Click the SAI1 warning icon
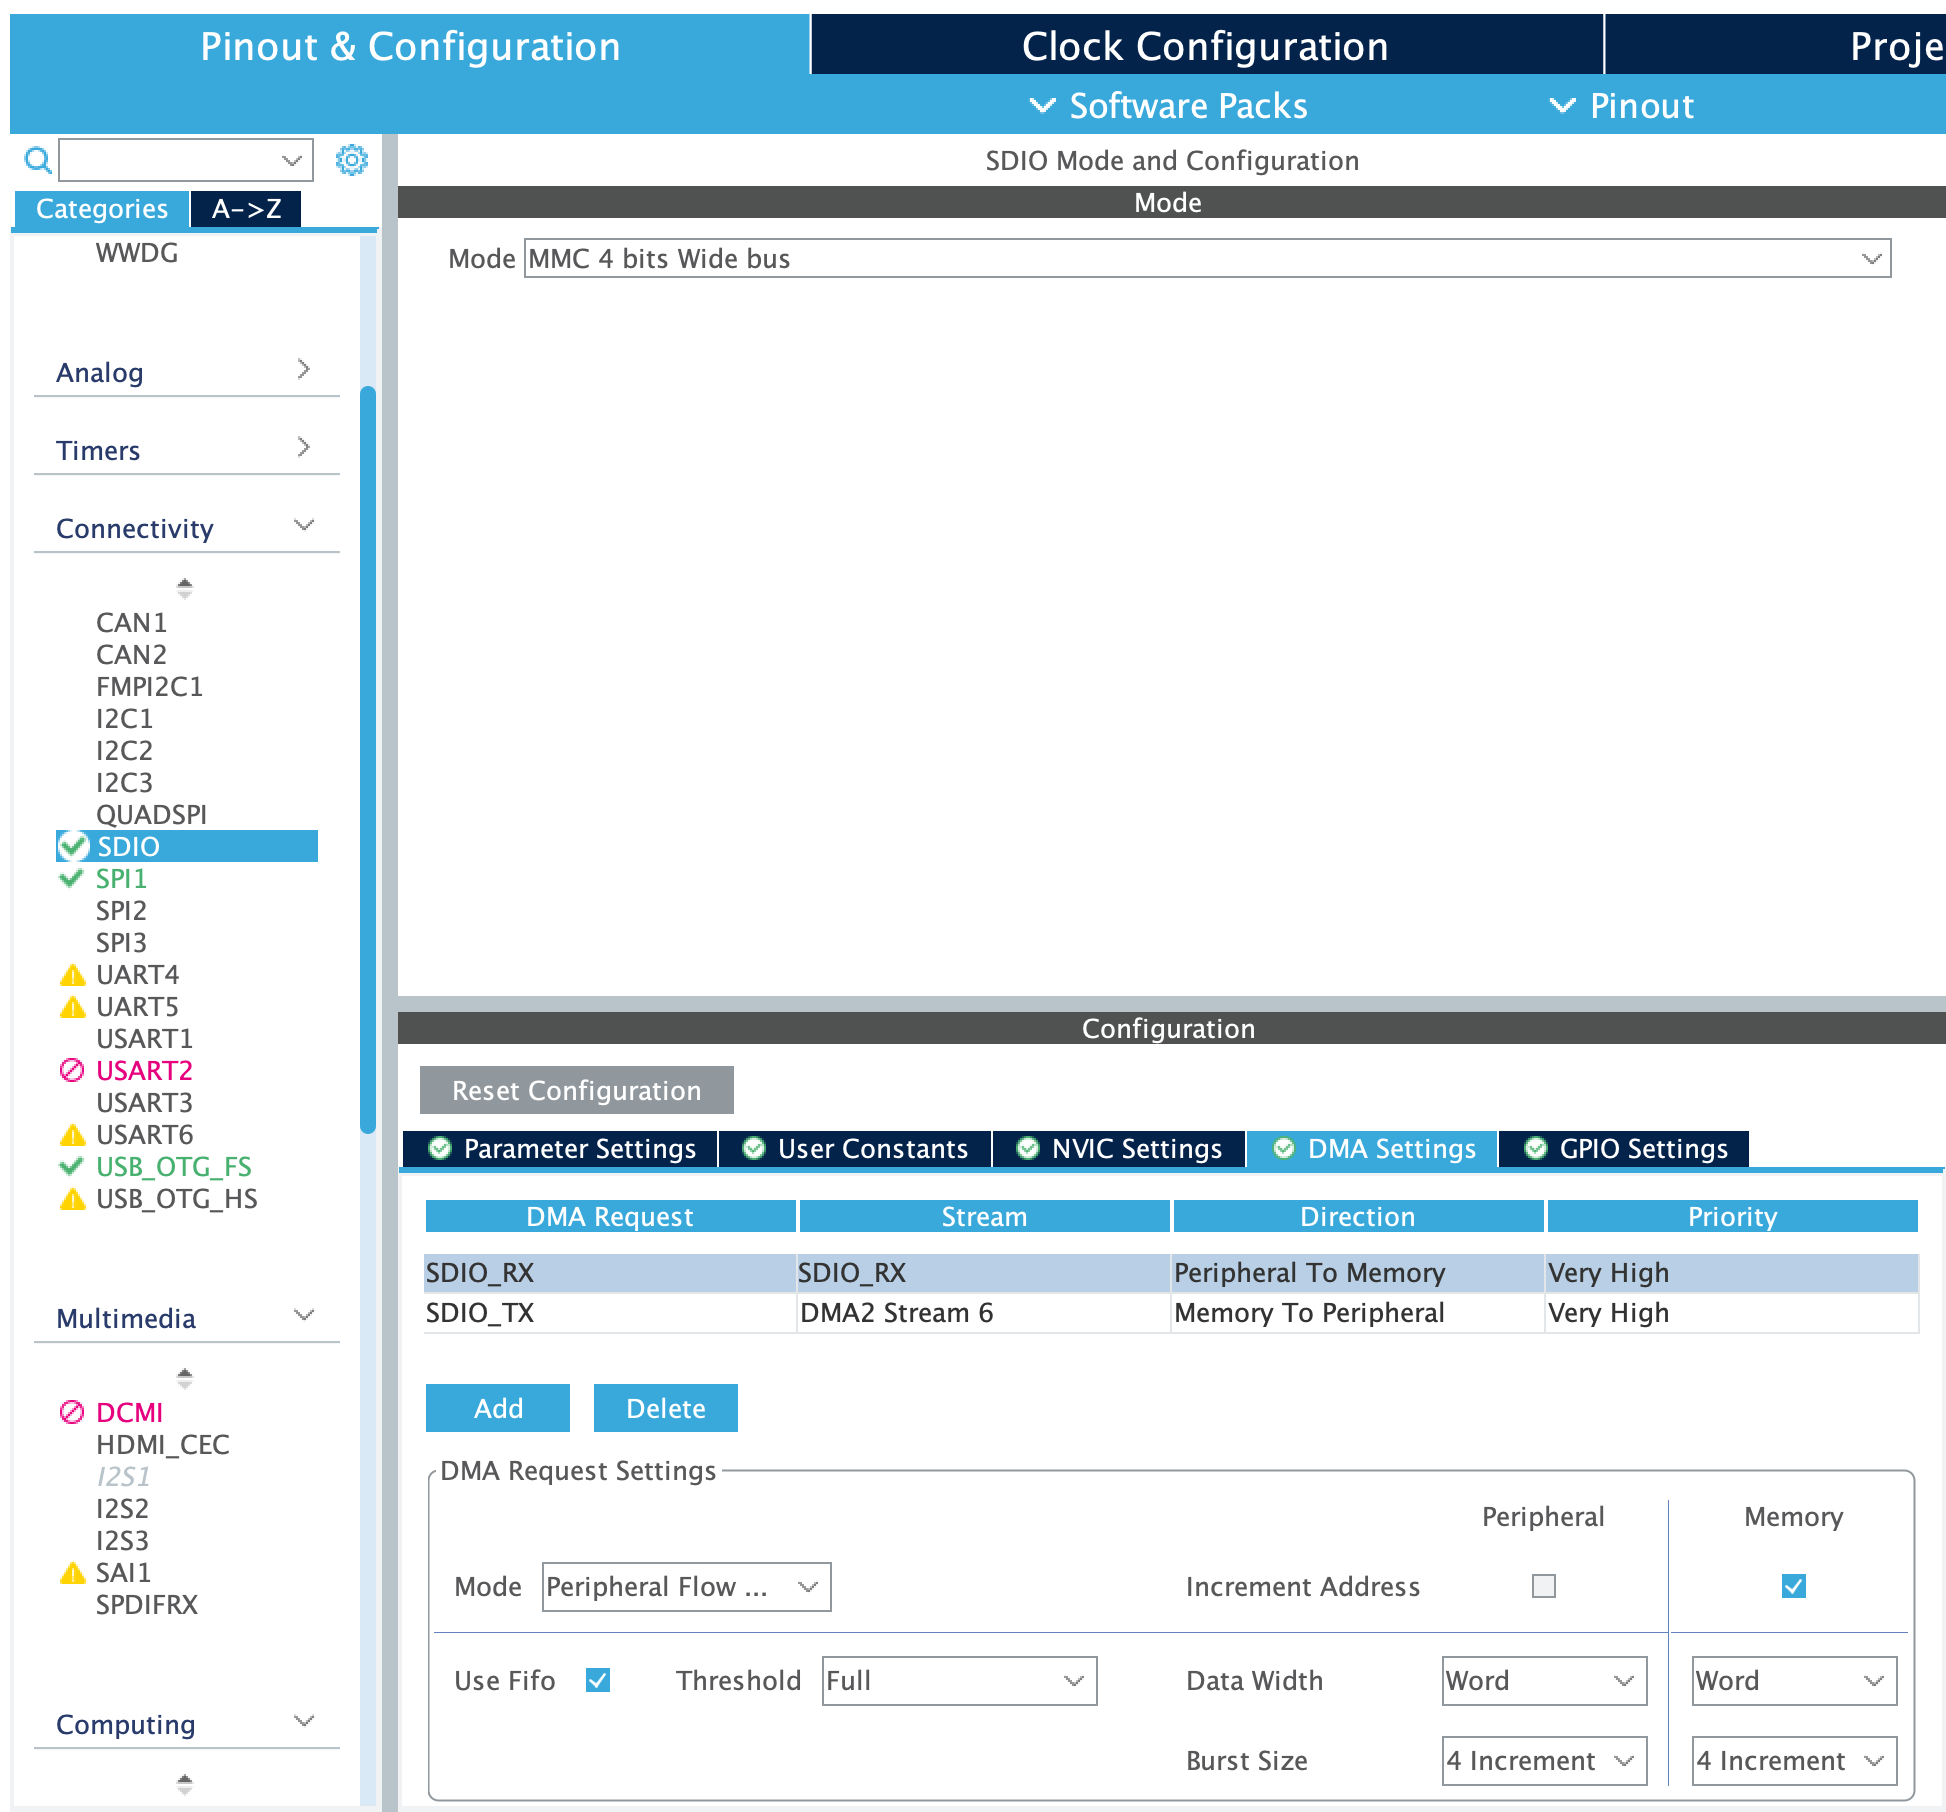 coord(73,1573)
